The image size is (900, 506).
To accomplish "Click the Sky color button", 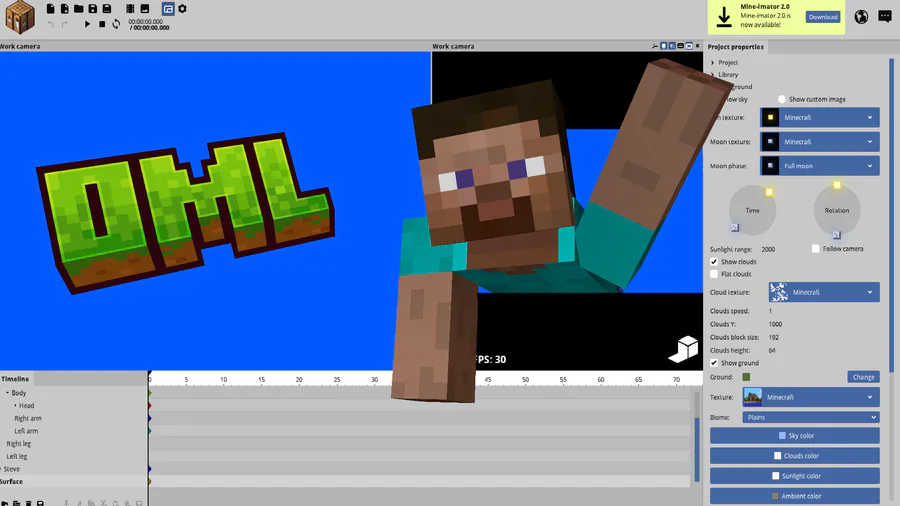I will point(794,435).
